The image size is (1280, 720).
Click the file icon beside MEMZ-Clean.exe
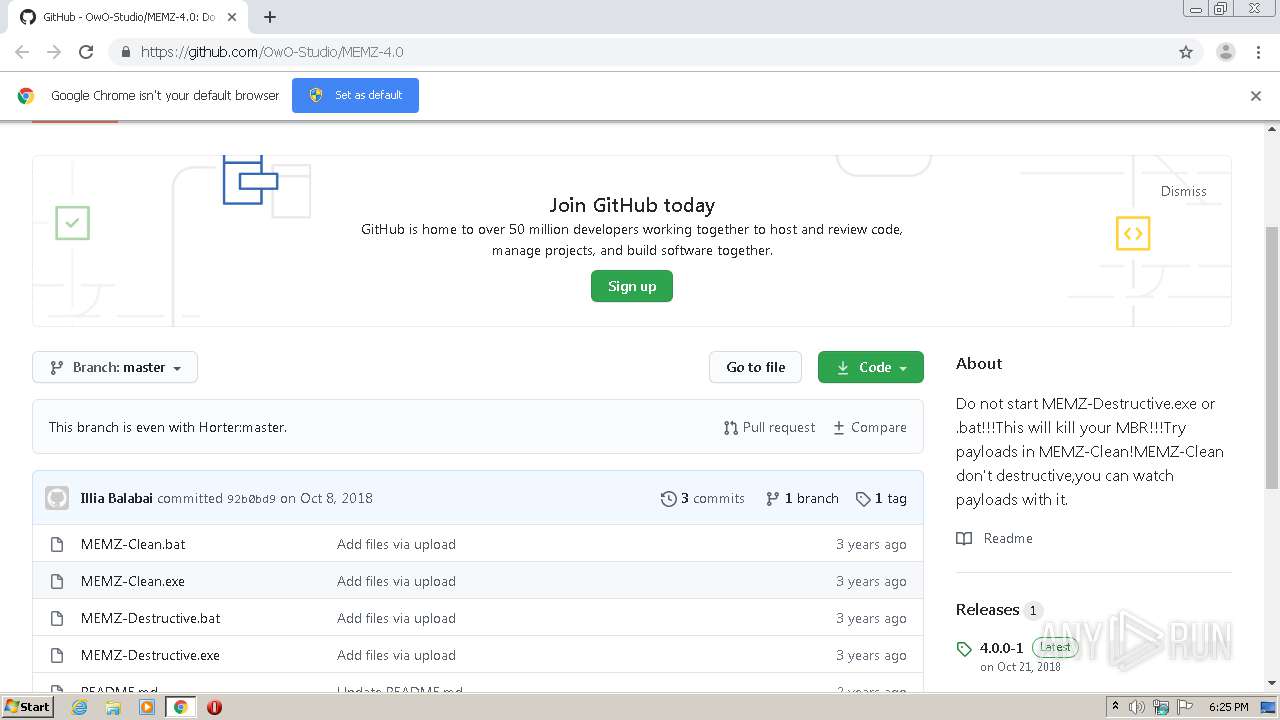pos(57,581)
